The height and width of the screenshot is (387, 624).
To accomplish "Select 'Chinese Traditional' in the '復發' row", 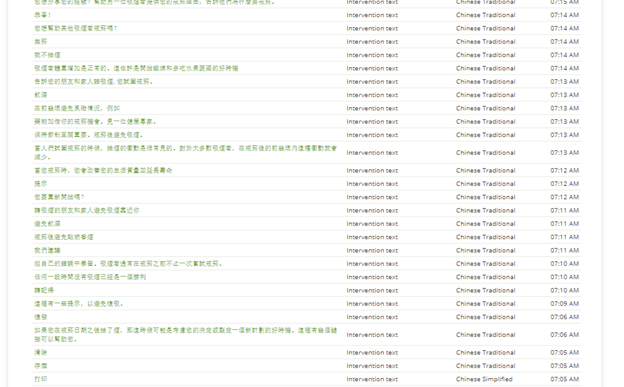I will (x=486, y=317).
